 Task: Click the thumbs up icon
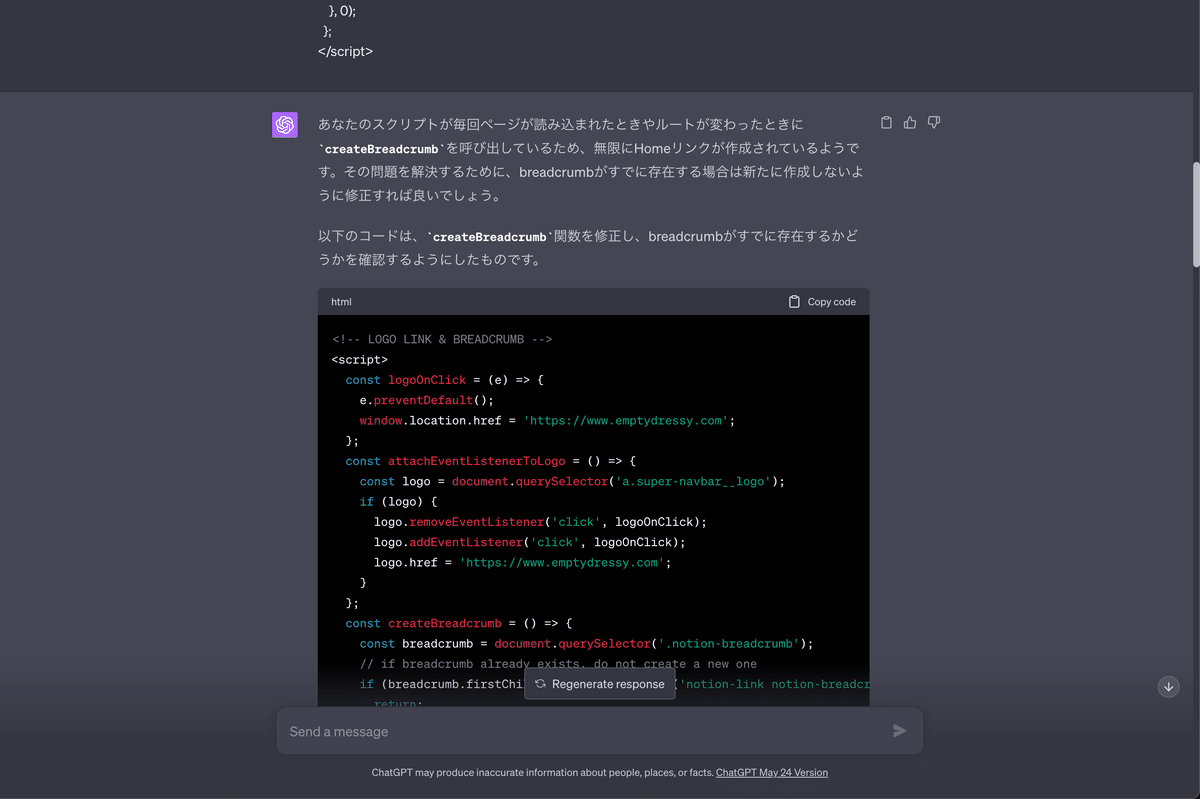(x=910, y=123)
